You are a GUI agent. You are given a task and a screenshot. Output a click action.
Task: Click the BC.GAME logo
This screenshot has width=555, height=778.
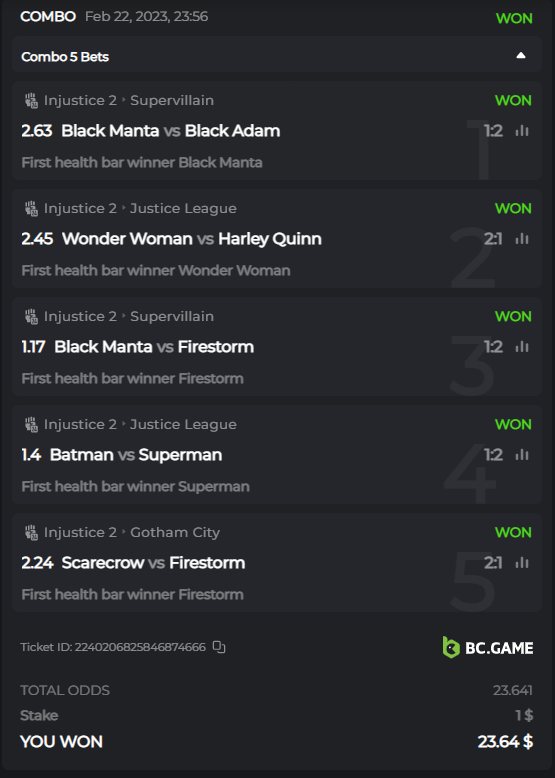488,648
